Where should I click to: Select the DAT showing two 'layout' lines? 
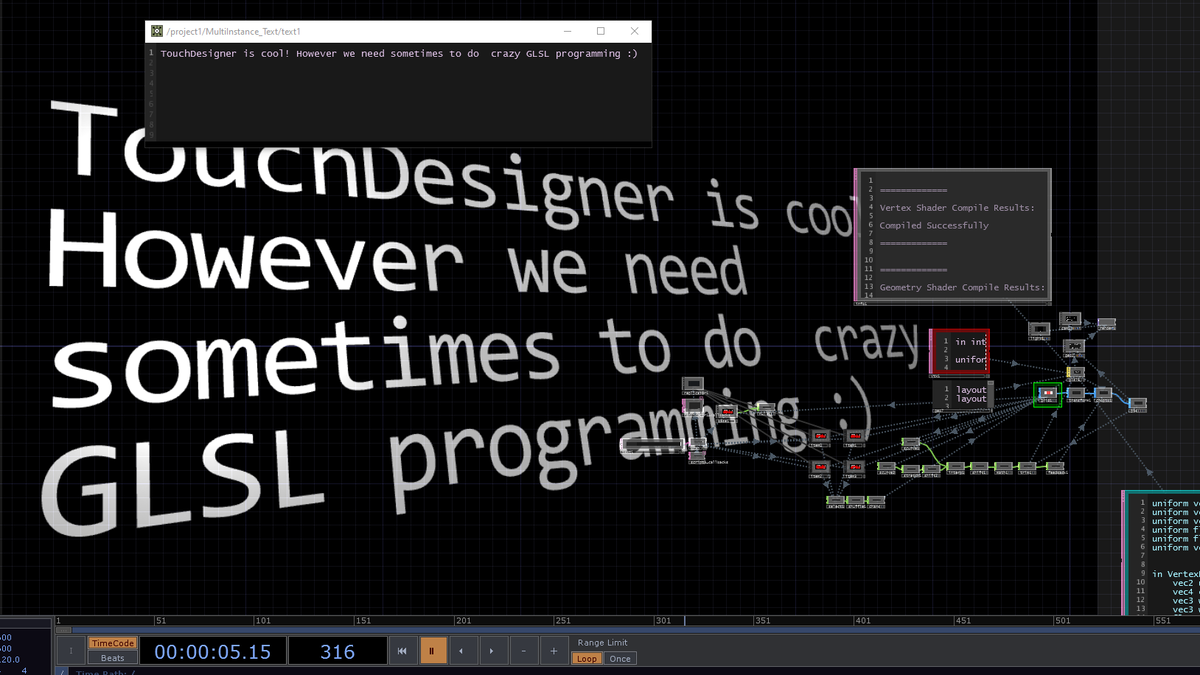coord(963,395)
